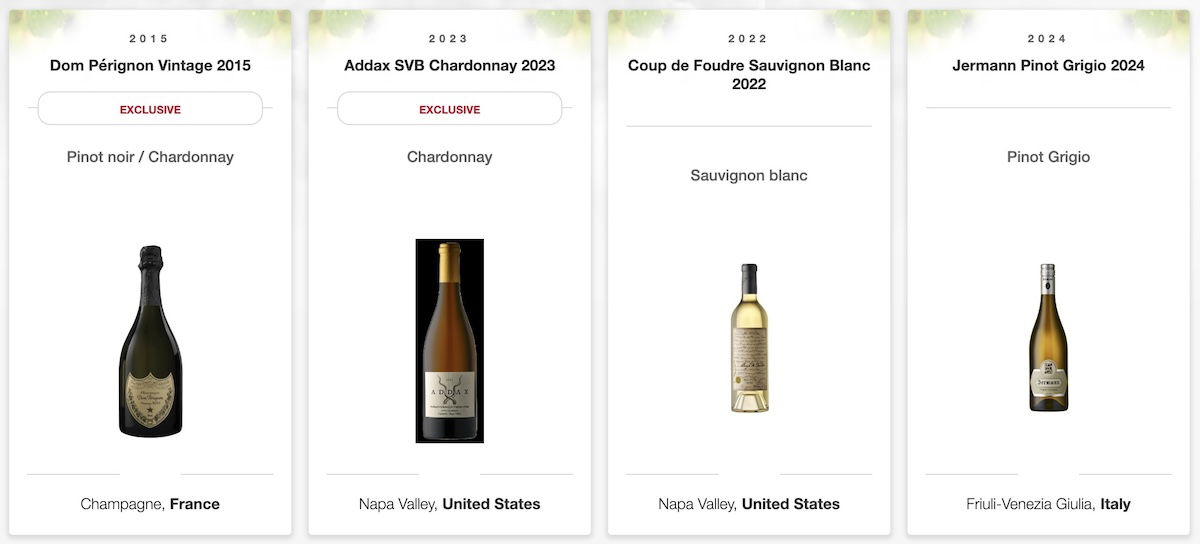
Task: Click the Addax Chardonnay bottle image
Action: 449,341
